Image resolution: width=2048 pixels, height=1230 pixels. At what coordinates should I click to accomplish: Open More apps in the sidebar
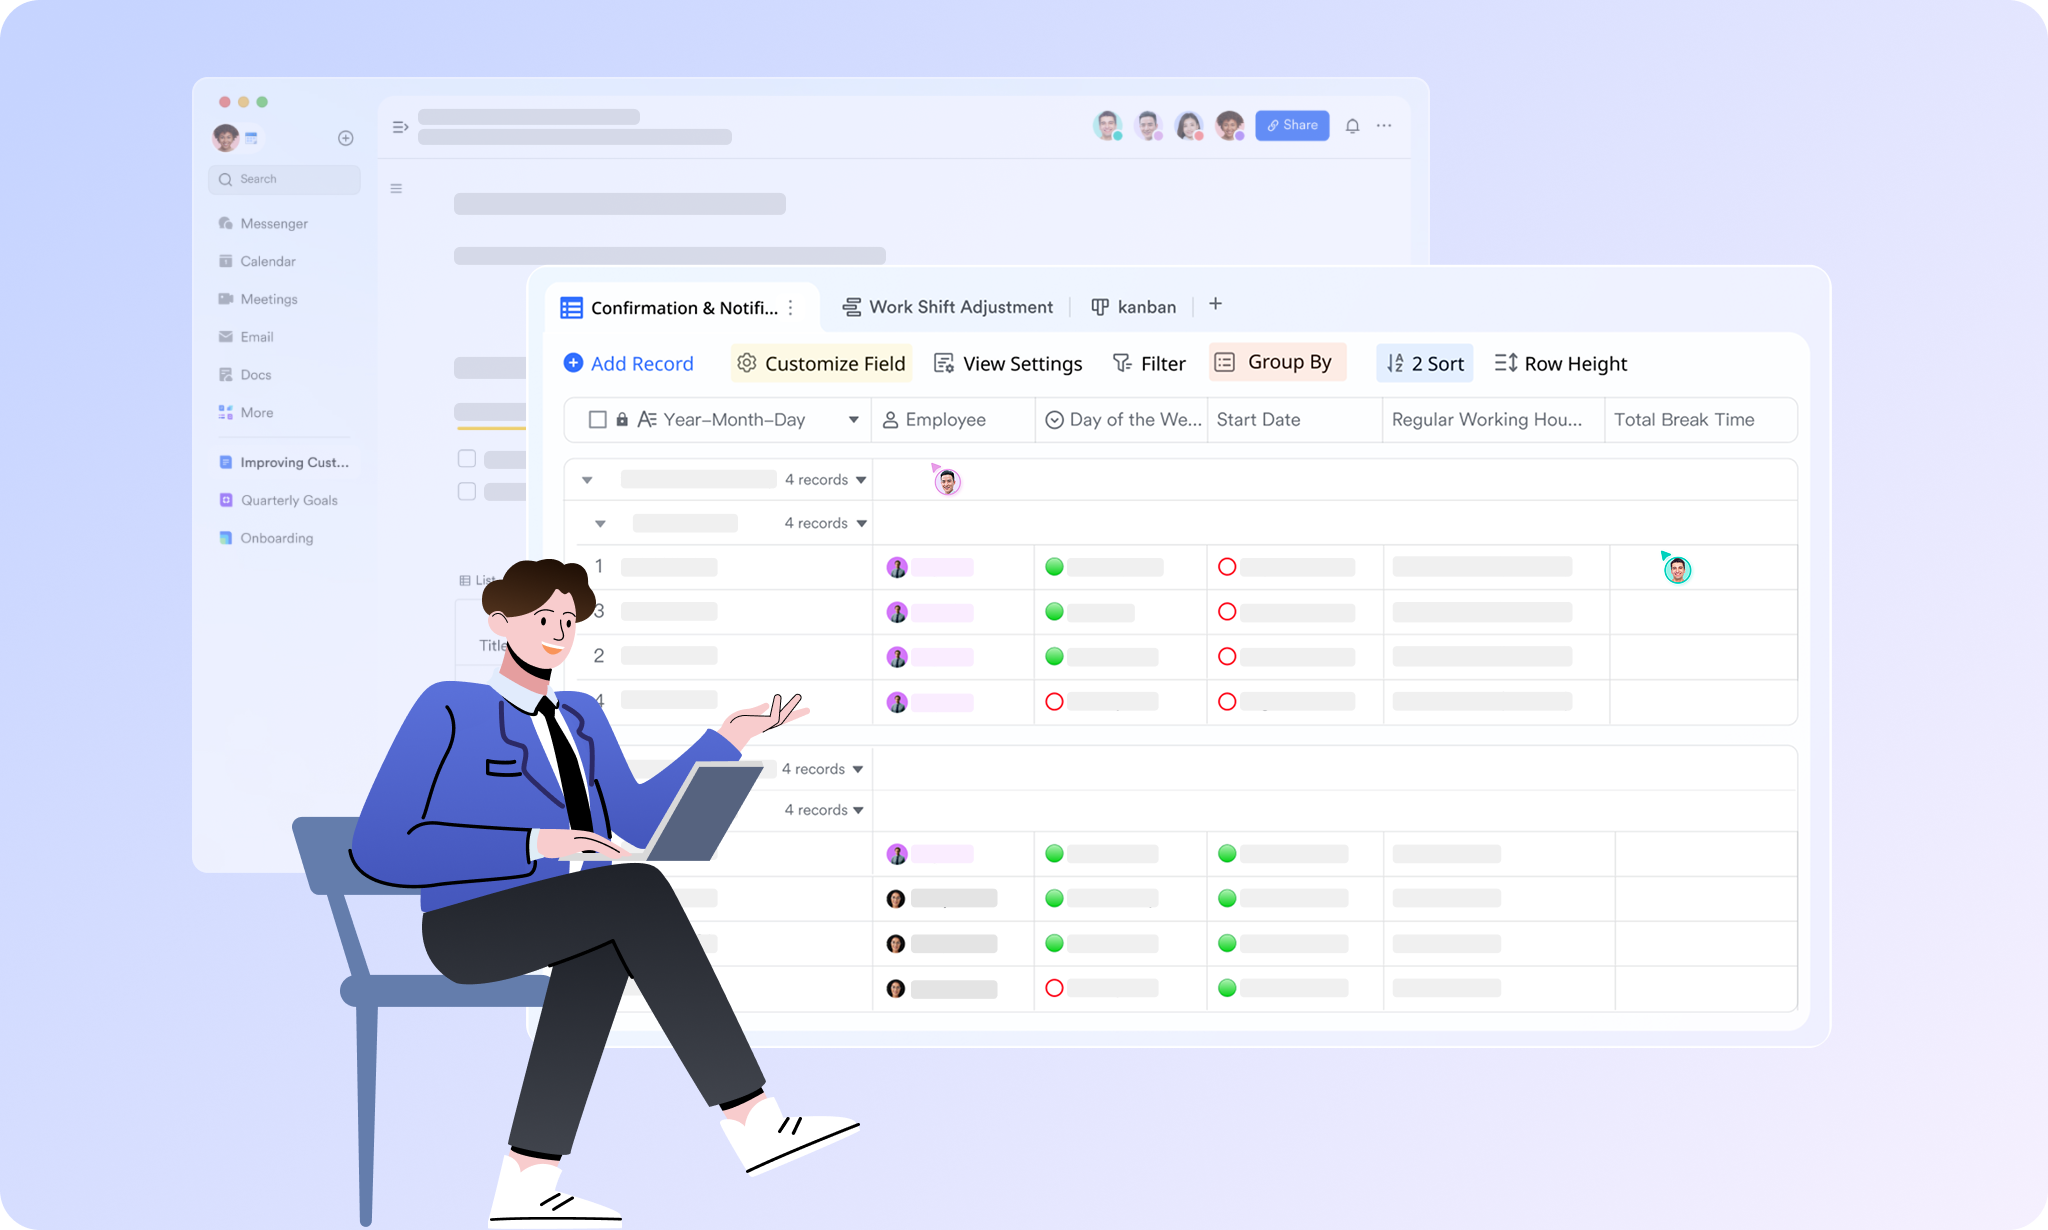pos(246,413)
